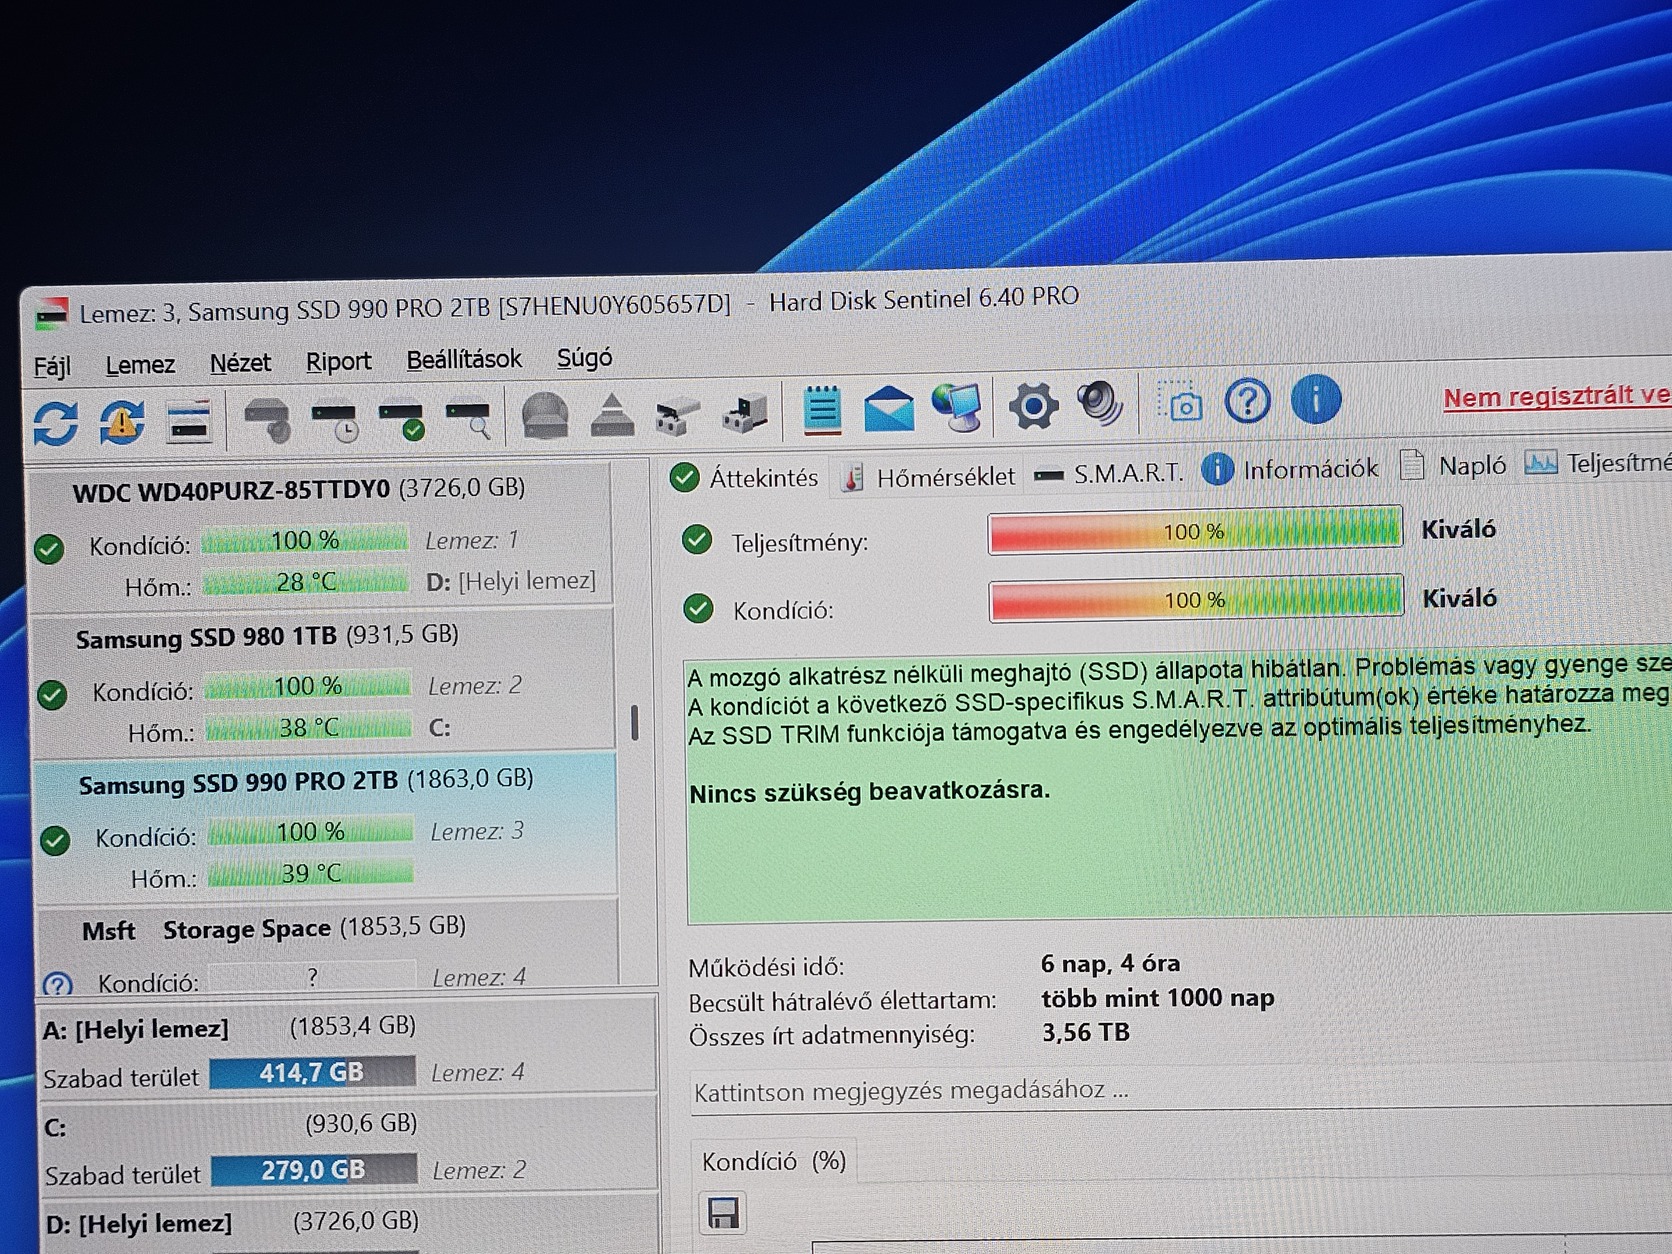1672x1254 pixels.
Task: Click the '6 nap, 4 óra' power-on time value
Action: click(x=1110, y=963)
